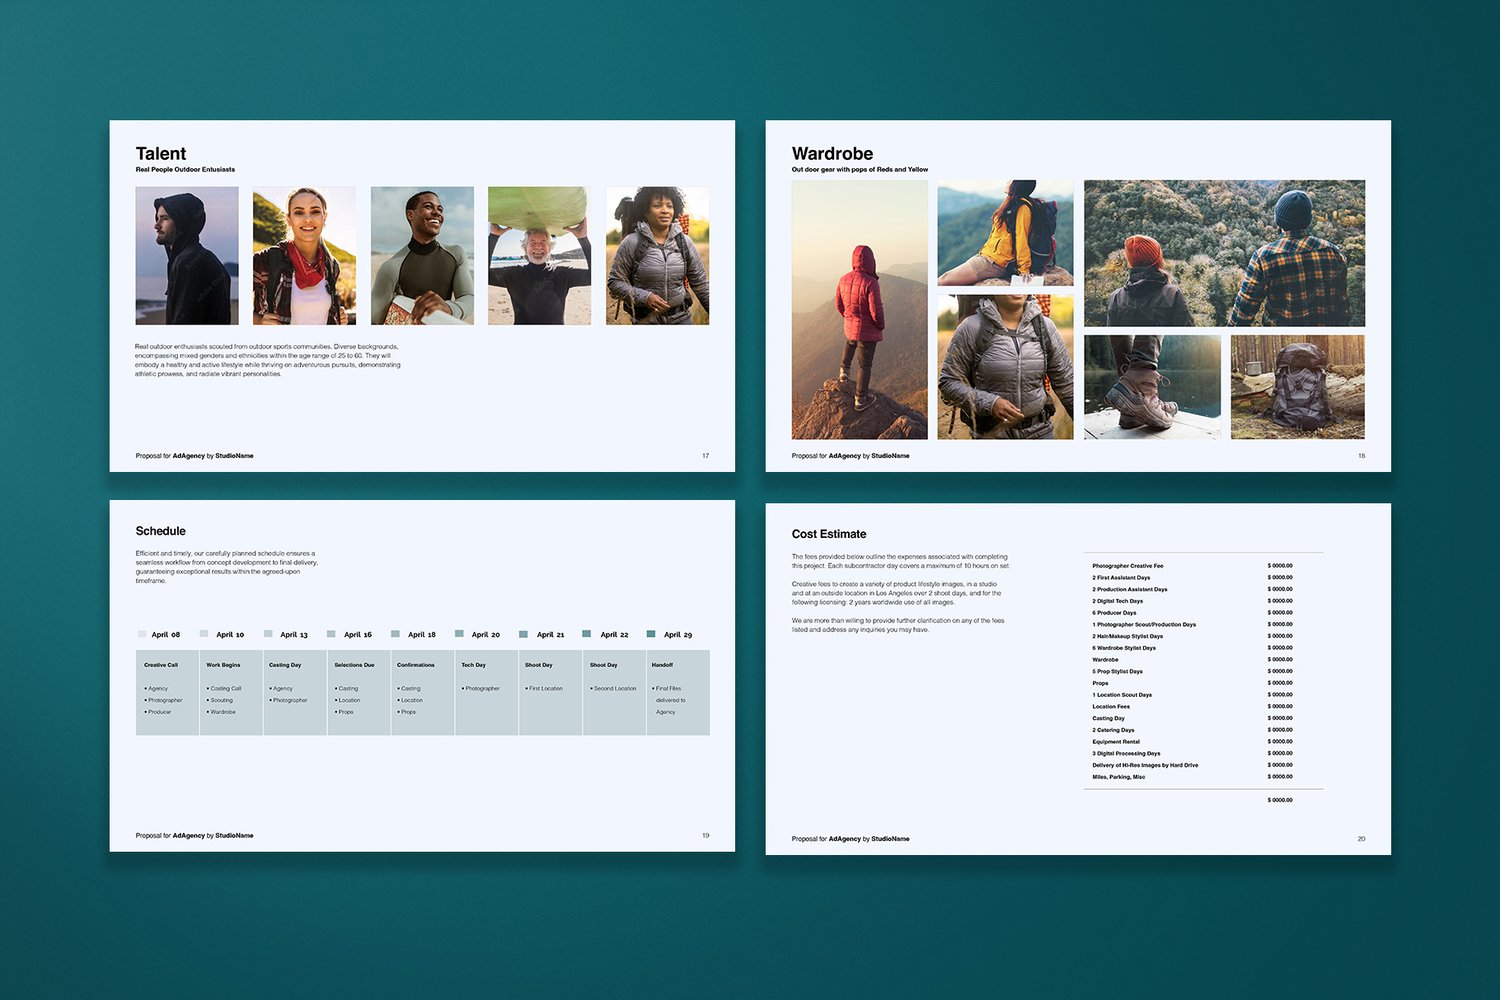Pick the color square beside April 29
Image resolution: width=1500 pixels, height=1000 pixels.
click(651, 634)
